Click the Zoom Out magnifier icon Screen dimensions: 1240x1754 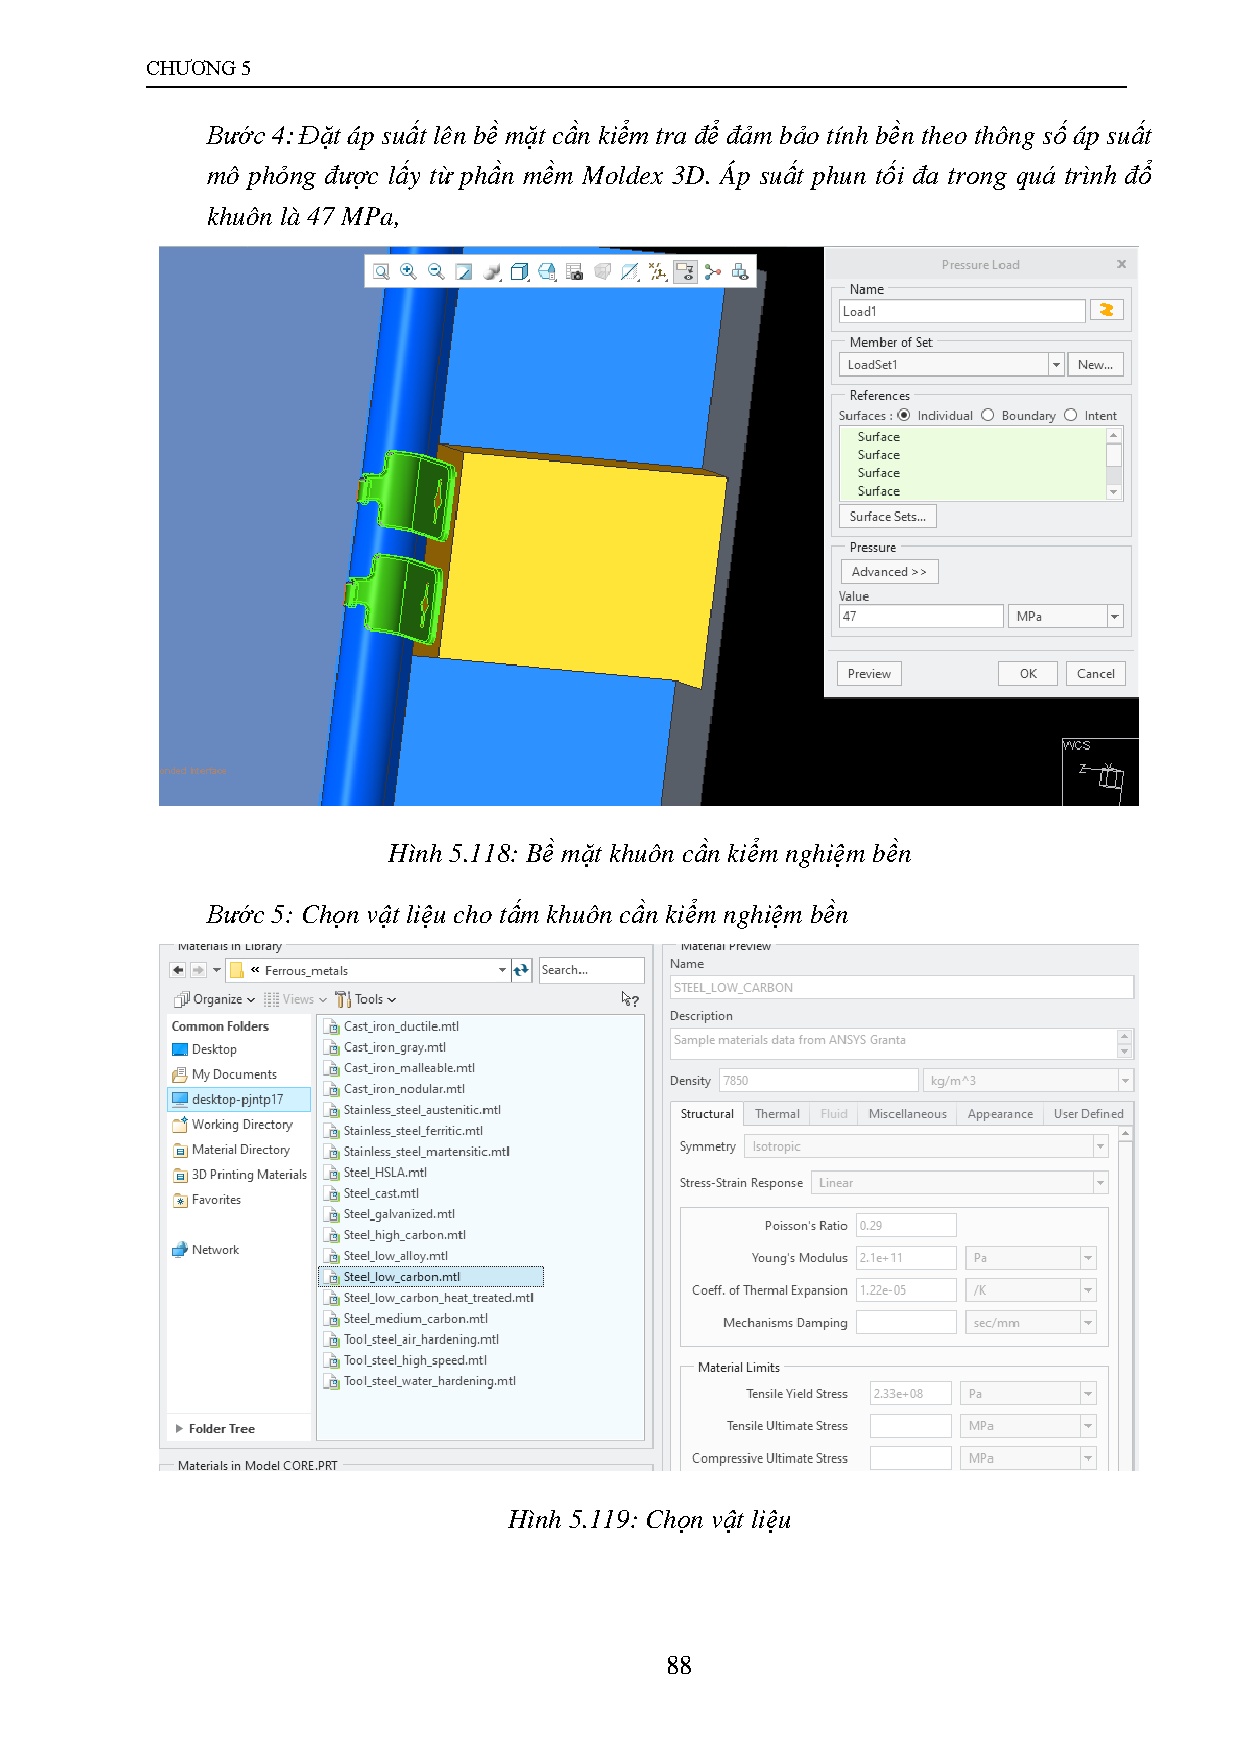436,272
